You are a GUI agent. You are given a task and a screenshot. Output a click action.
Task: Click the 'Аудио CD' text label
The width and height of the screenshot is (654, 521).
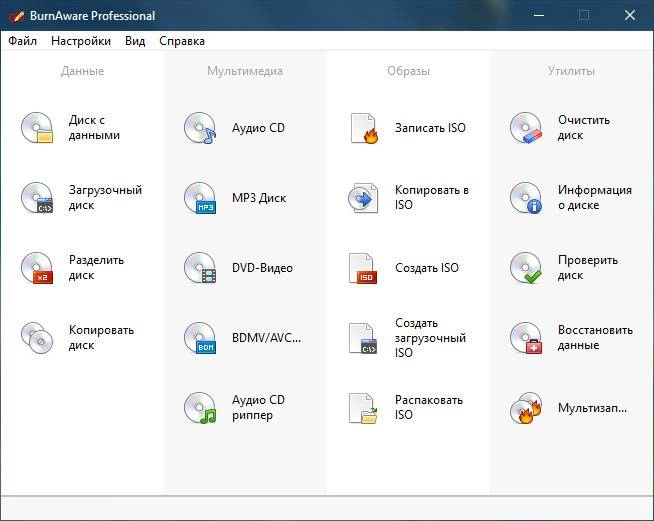(x=258, y=128)
